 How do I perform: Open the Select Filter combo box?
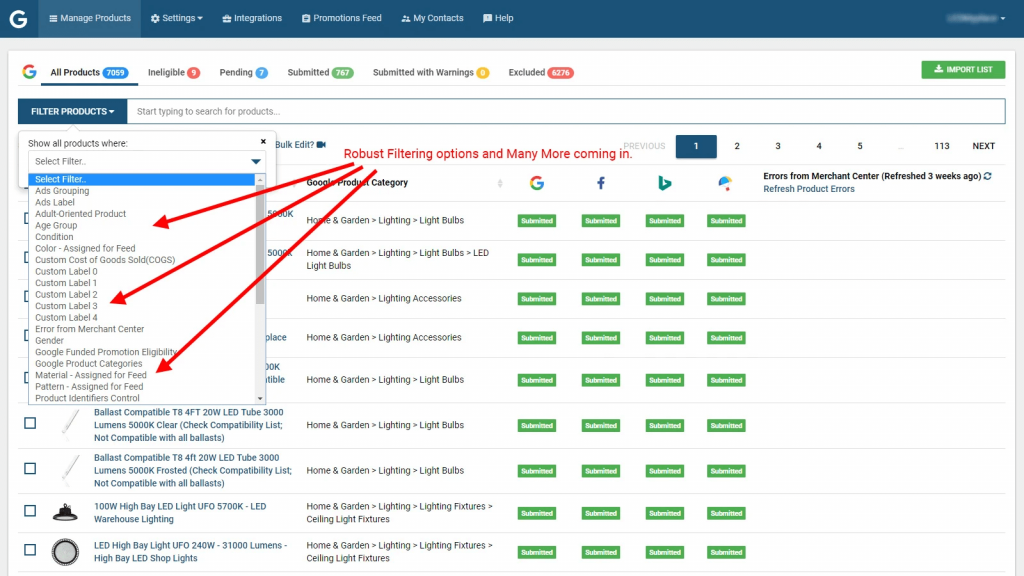click(x=147, y=161)
